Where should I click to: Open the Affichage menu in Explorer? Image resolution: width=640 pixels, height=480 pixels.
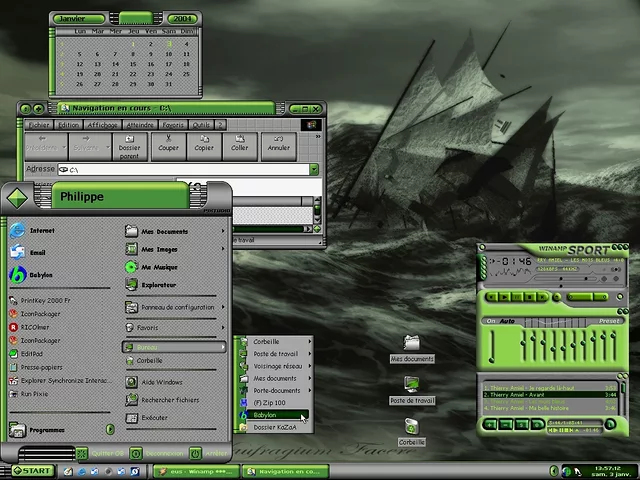click(x=100, y=125)
